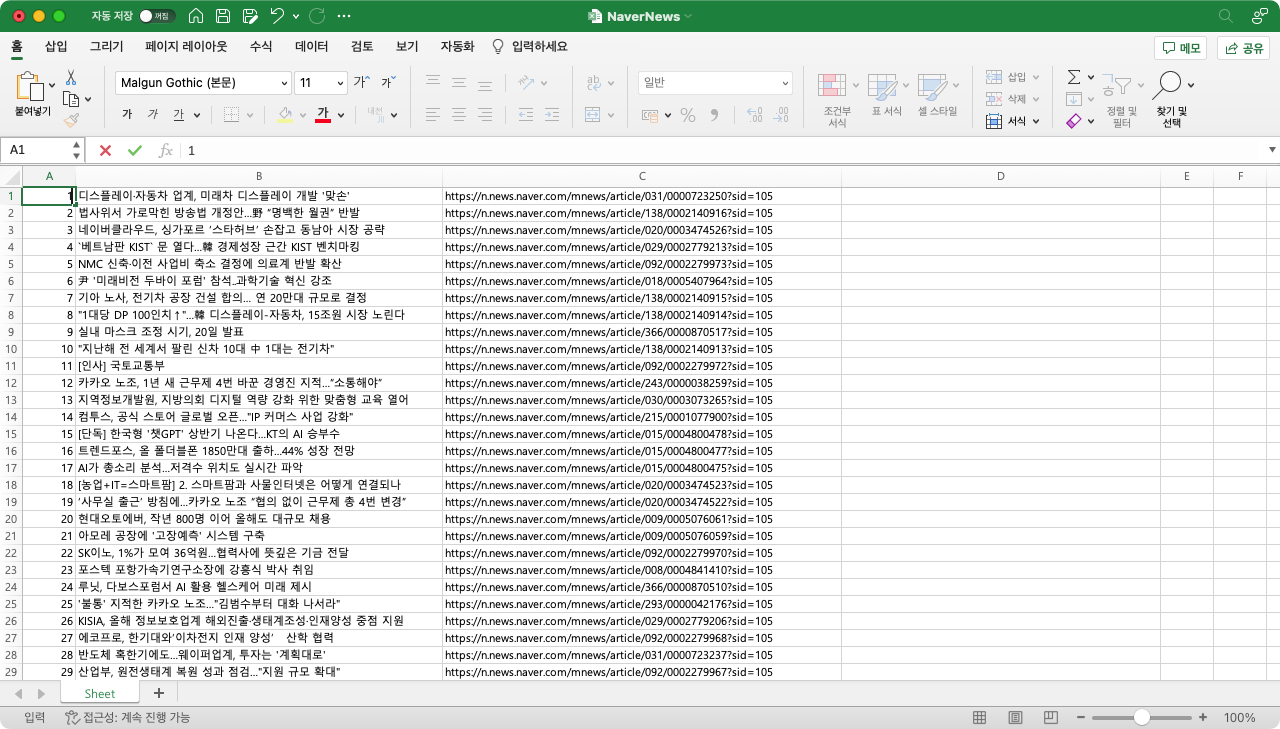This screenshot has width=1280, height=729.
Task: Click the cell borders icon
Action: point(231,115)
